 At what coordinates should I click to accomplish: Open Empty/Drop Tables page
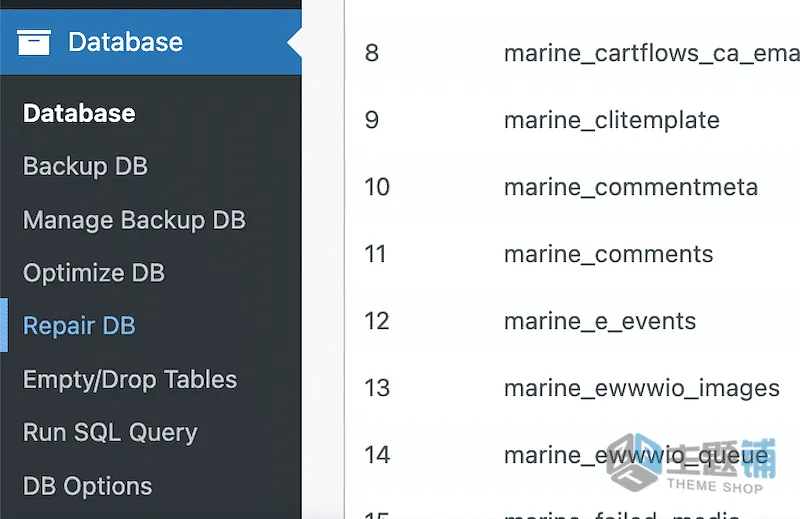tap(130, 380)
